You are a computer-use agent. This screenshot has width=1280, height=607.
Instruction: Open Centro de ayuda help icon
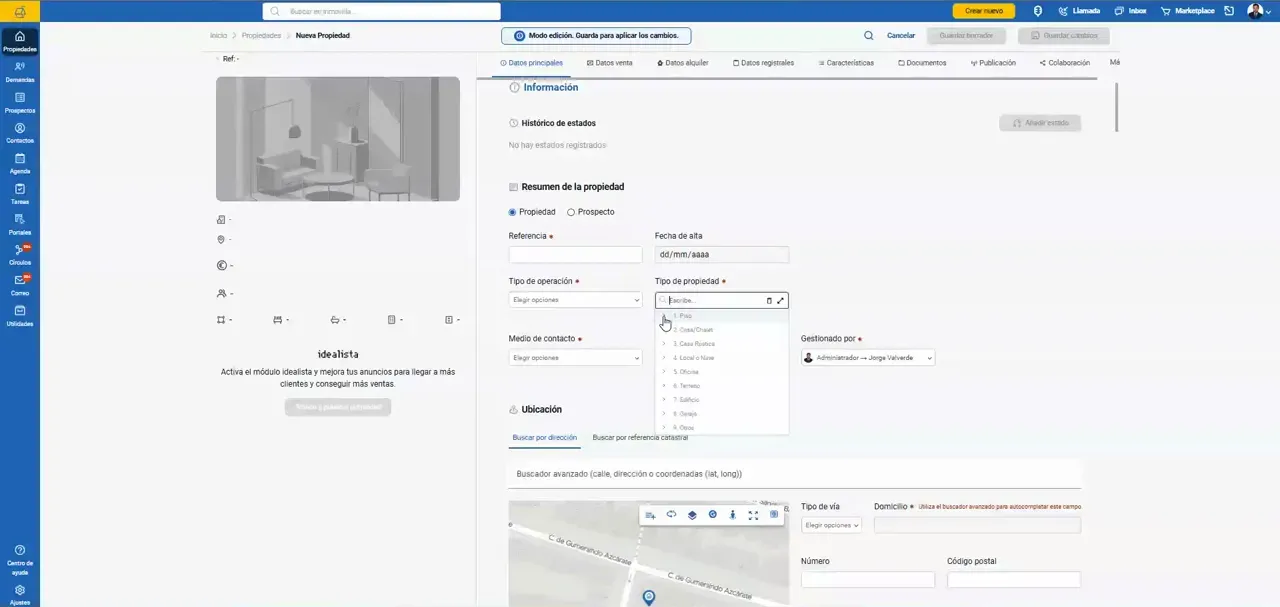point(20,560)
